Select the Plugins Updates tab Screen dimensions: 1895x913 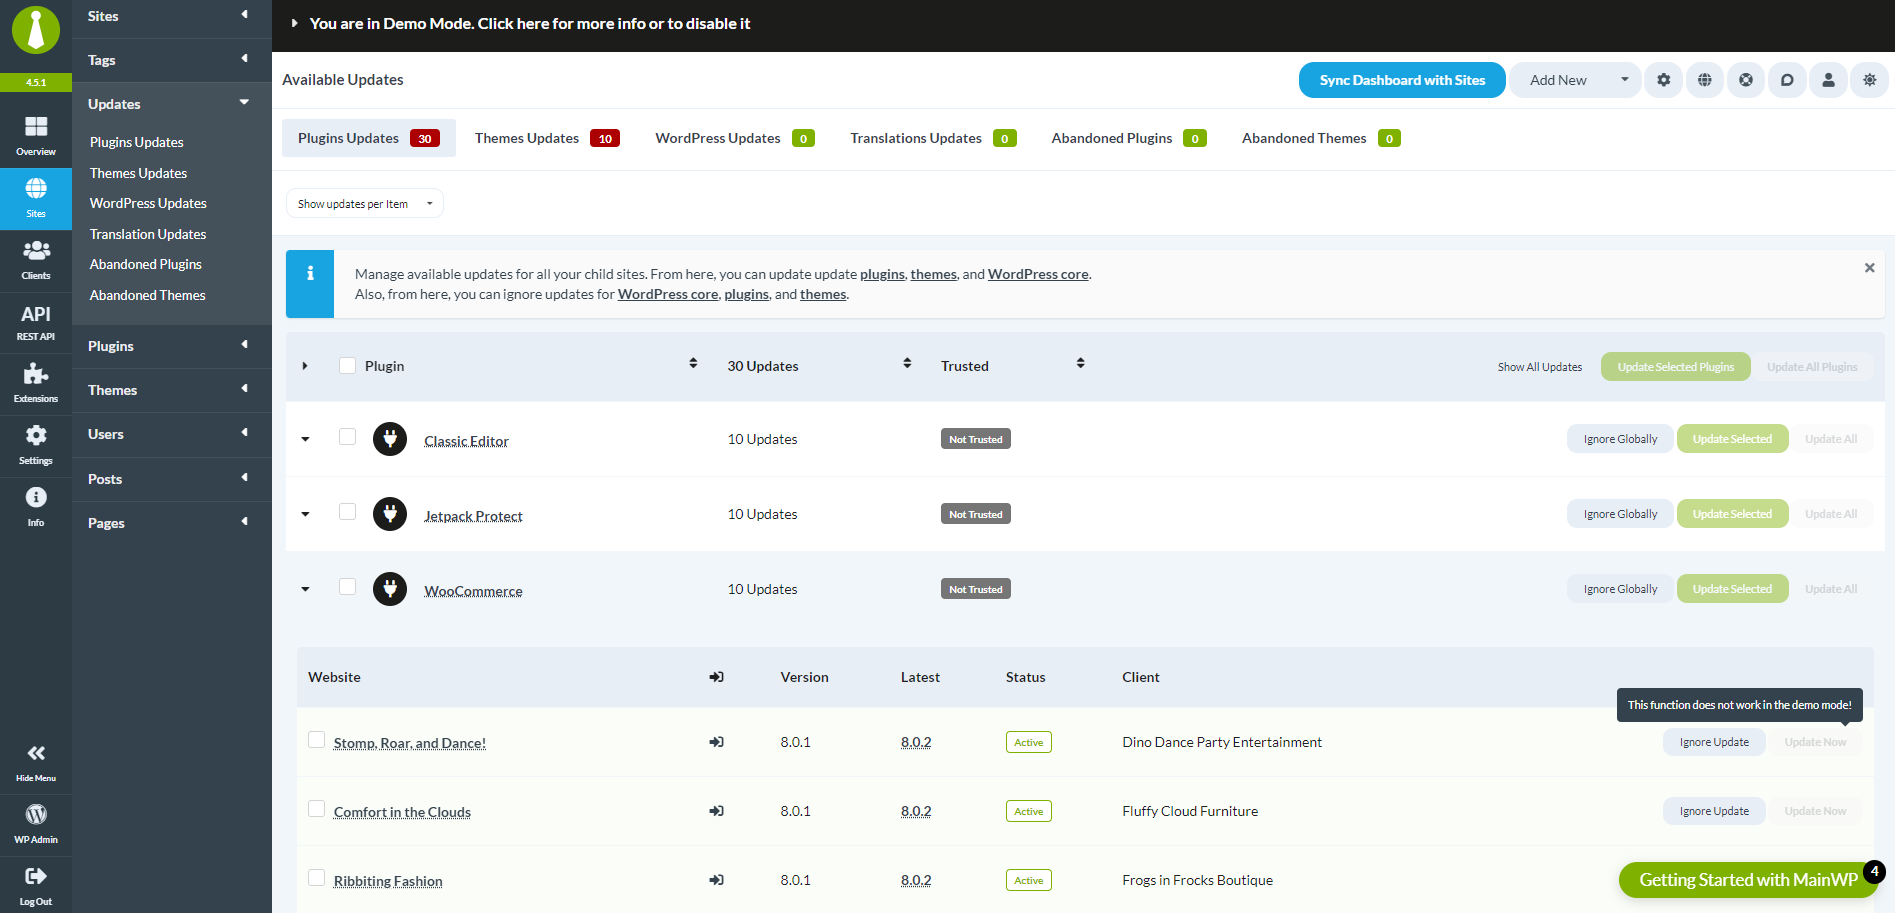369,138
